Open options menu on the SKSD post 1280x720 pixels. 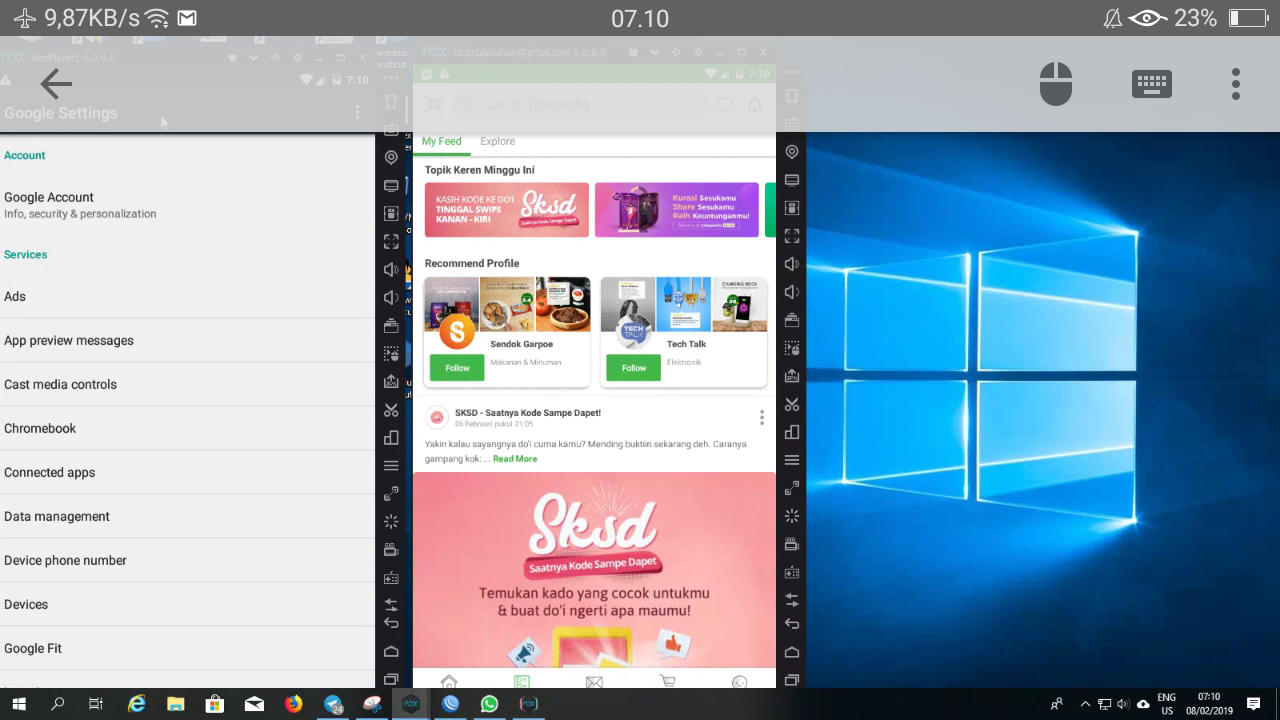click(x=762, y=417)
